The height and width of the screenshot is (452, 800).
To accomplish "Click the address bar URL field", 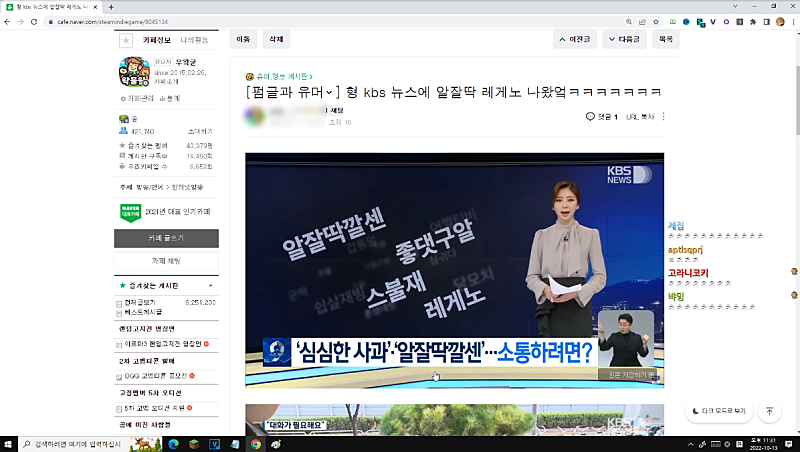I will (x=337, y=22).
